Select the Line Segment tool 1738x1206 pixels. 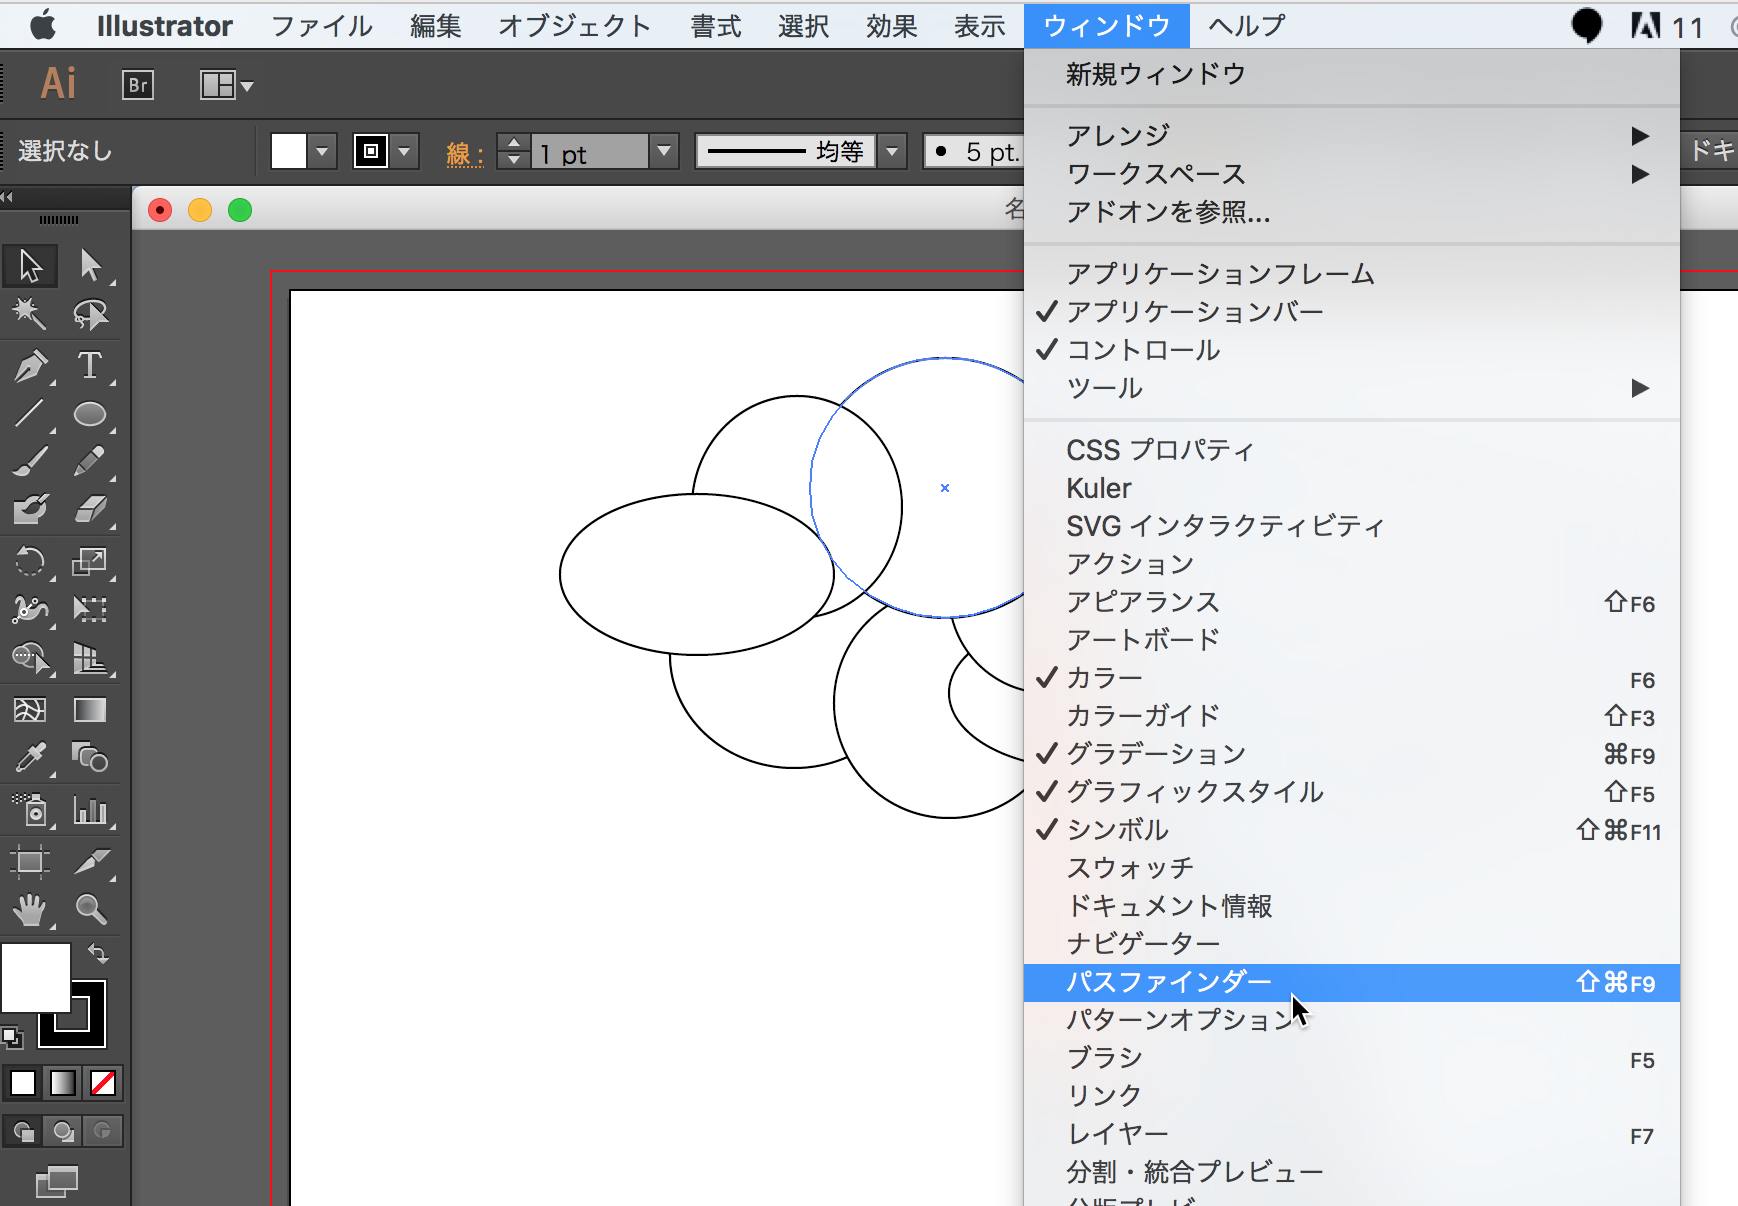point(30,414)
